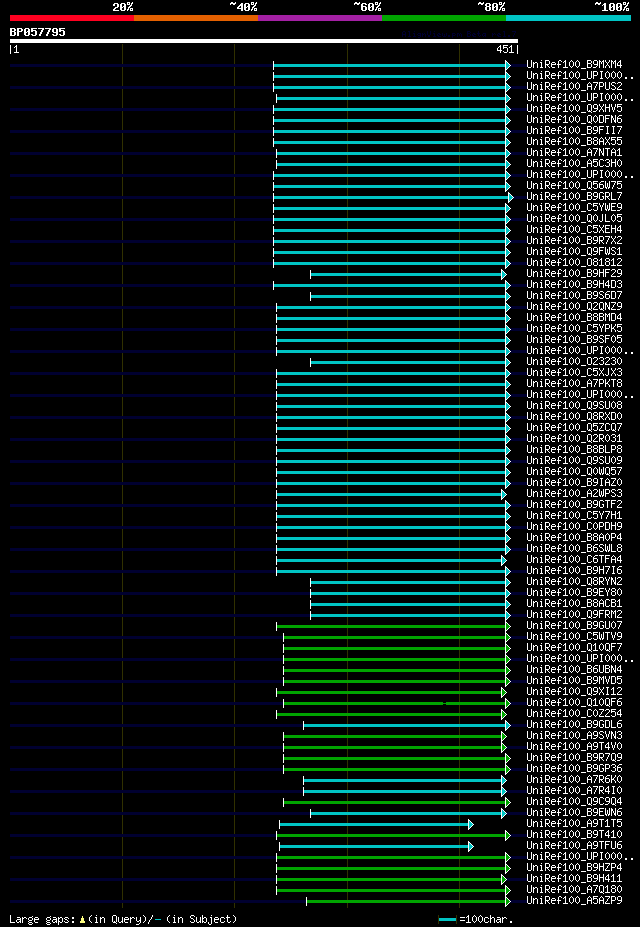640x927 pixels.
Task: Select the UniRef100_B9GRL7 label
Action: (x=574, y=196)
